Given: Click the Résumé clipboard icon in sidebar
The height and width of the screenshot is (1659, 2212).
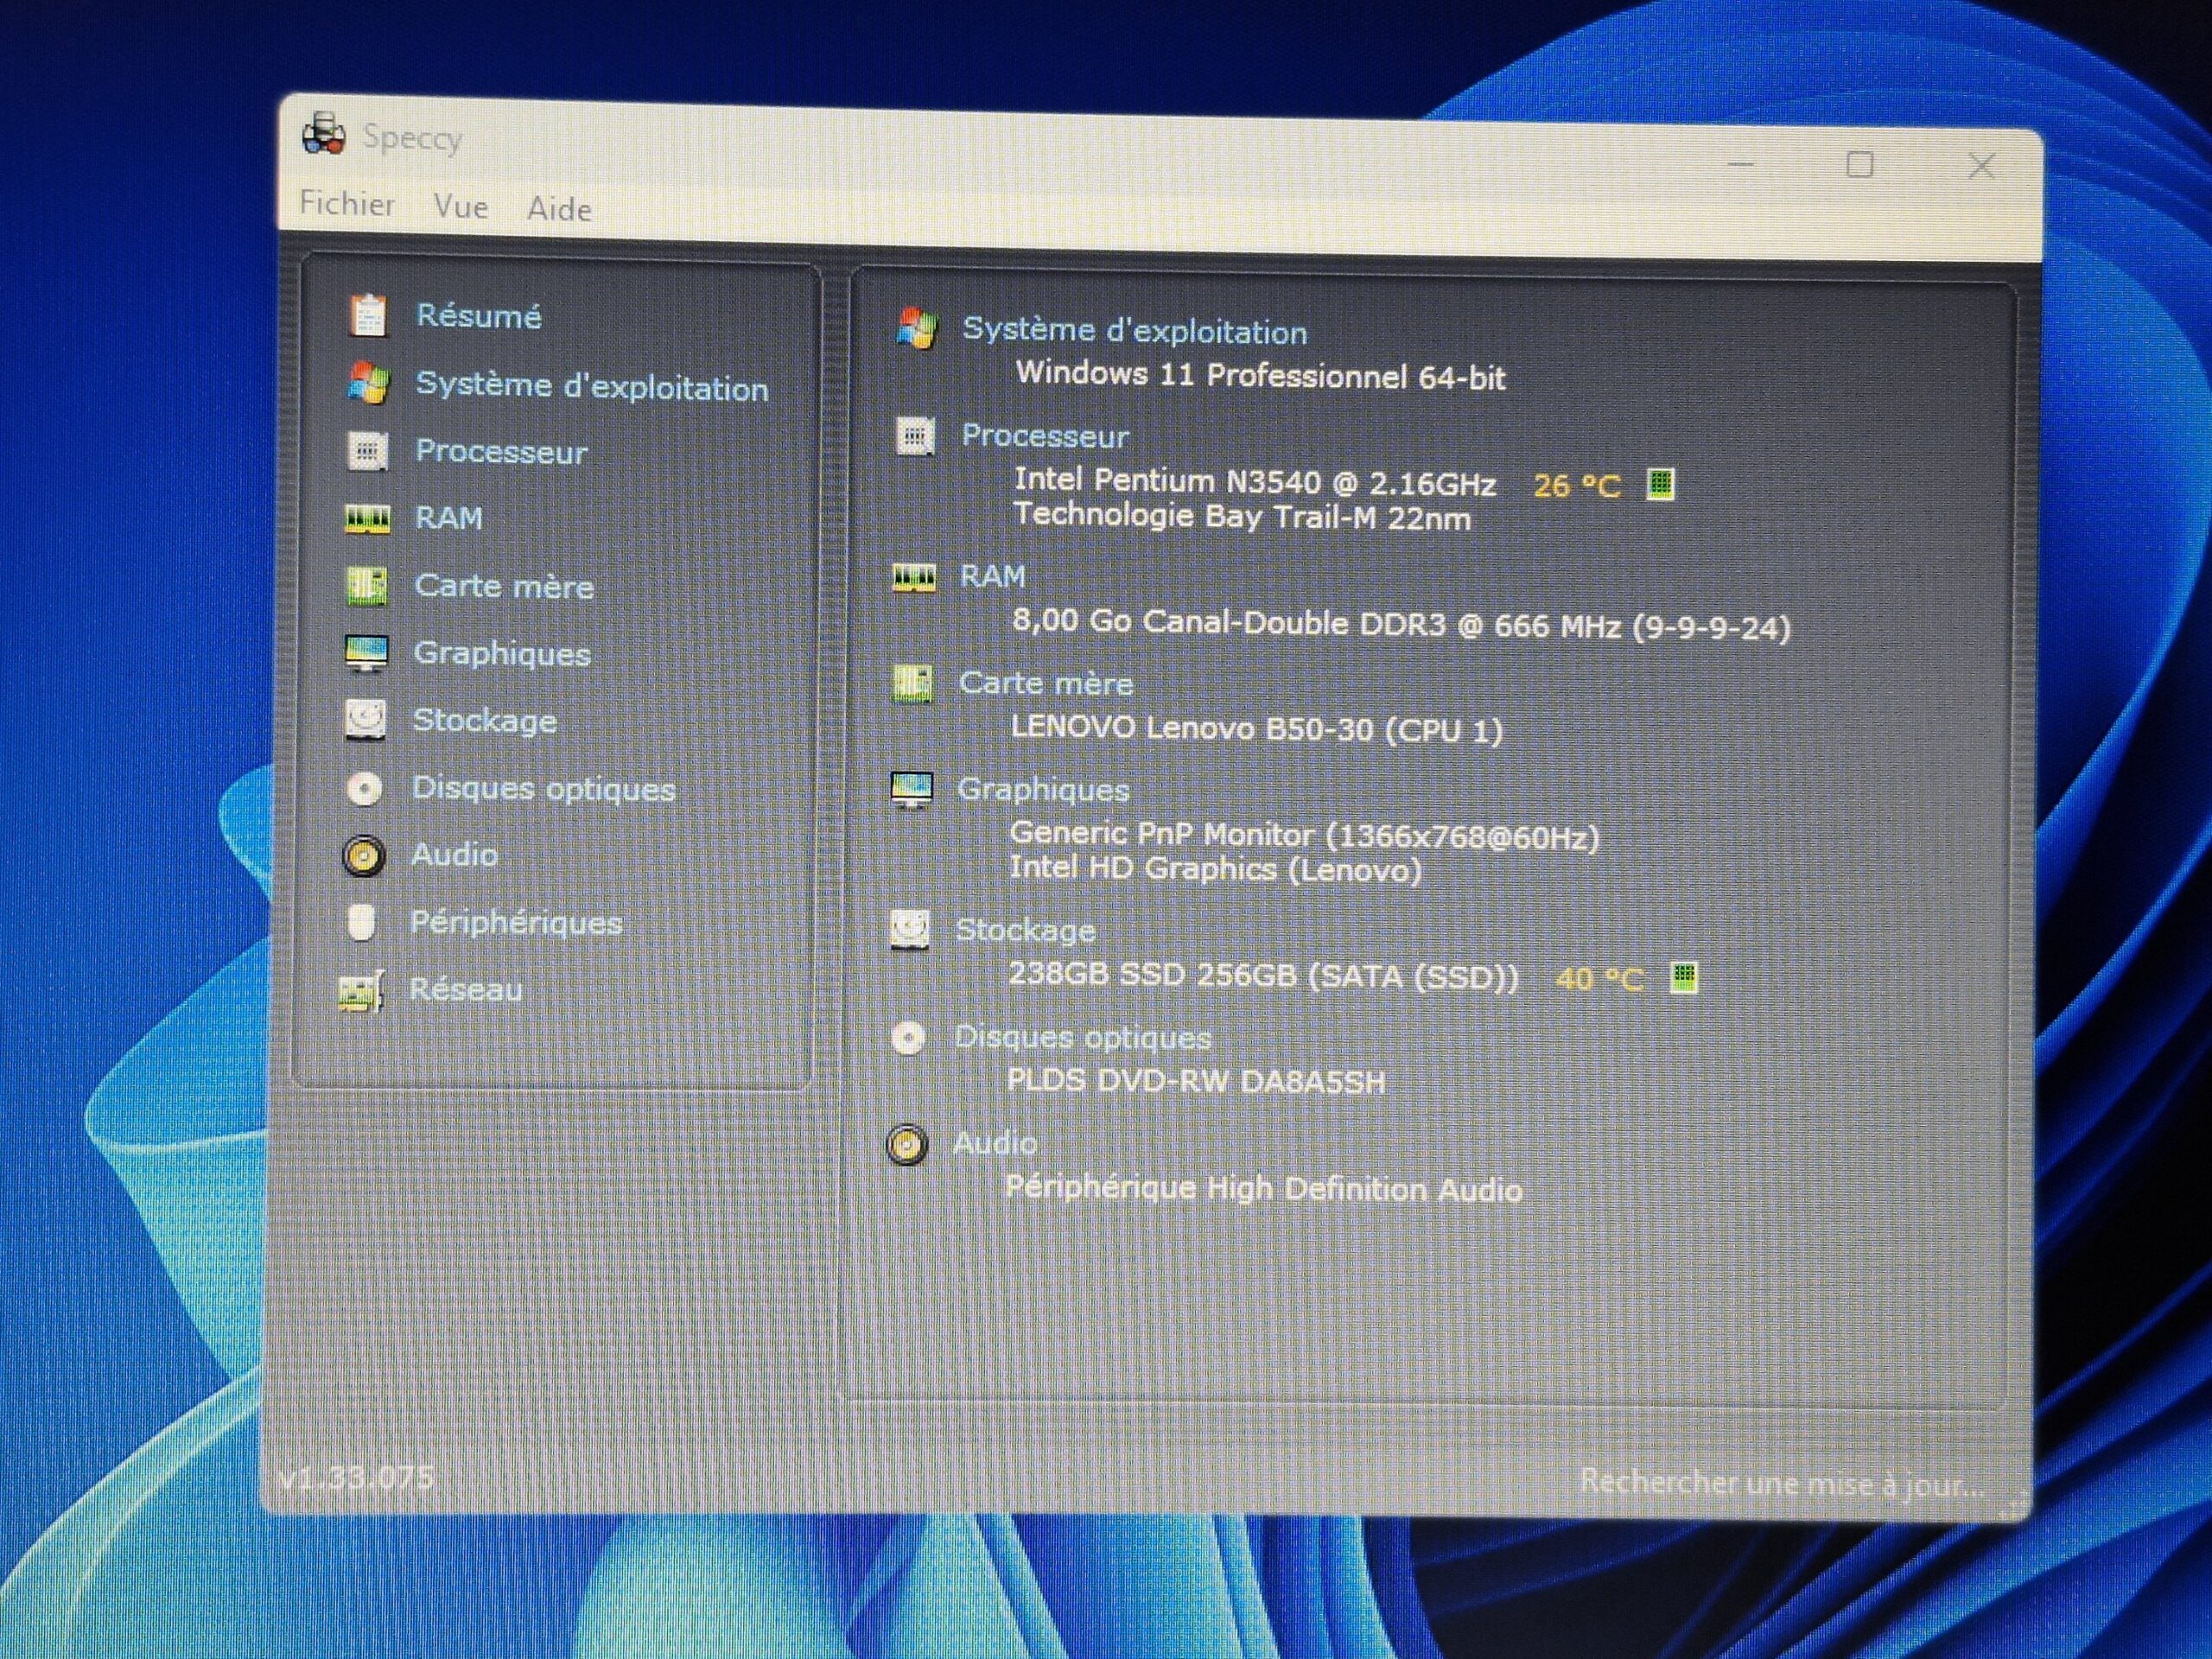Looking at the screenshot, I should 367,315.
